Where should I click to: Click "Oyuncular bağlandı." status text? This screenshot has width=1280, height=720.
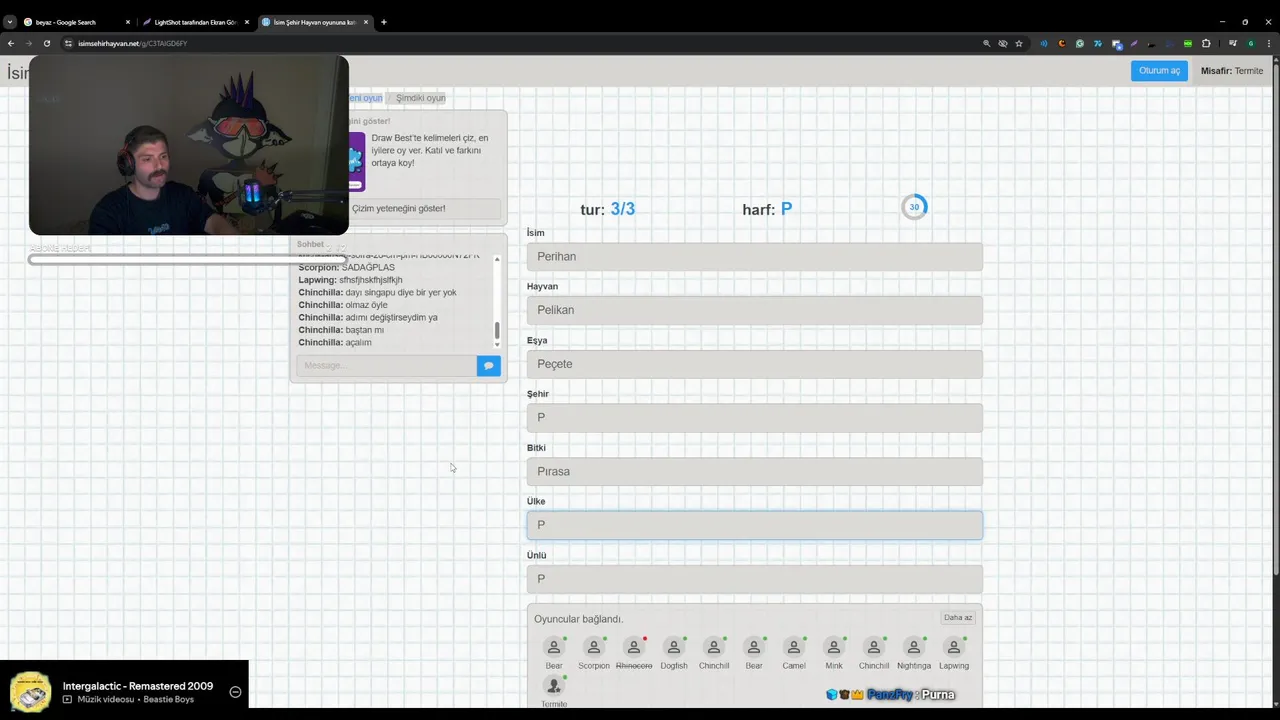point(578,619)
